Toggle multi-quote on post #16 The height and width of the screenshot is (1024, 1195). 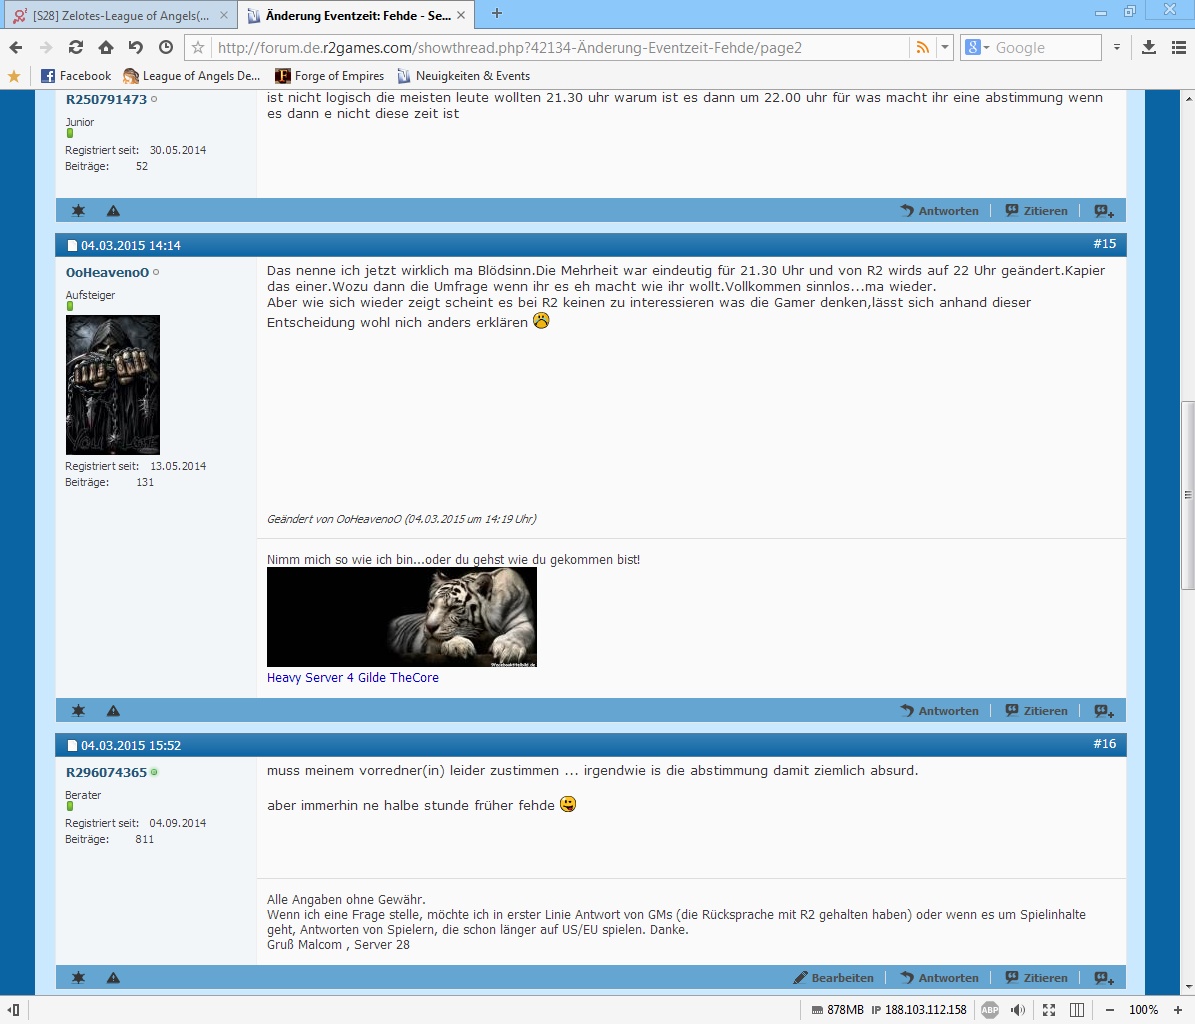[x=1103, y=978]
